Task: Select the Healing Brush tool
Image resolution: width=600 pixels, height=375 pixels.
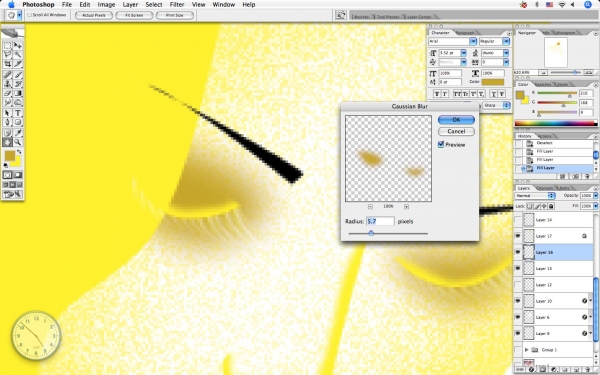Action: pos(7,75)
